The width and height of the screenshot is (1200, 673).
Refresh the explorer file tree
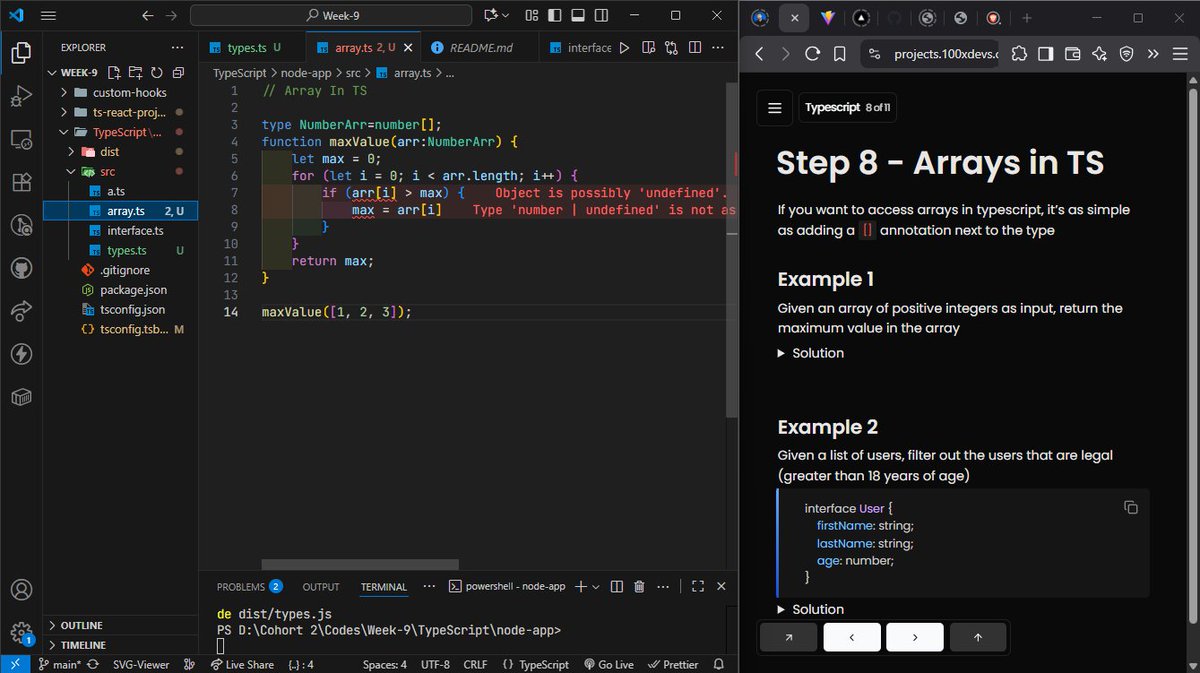coord(157,73)
